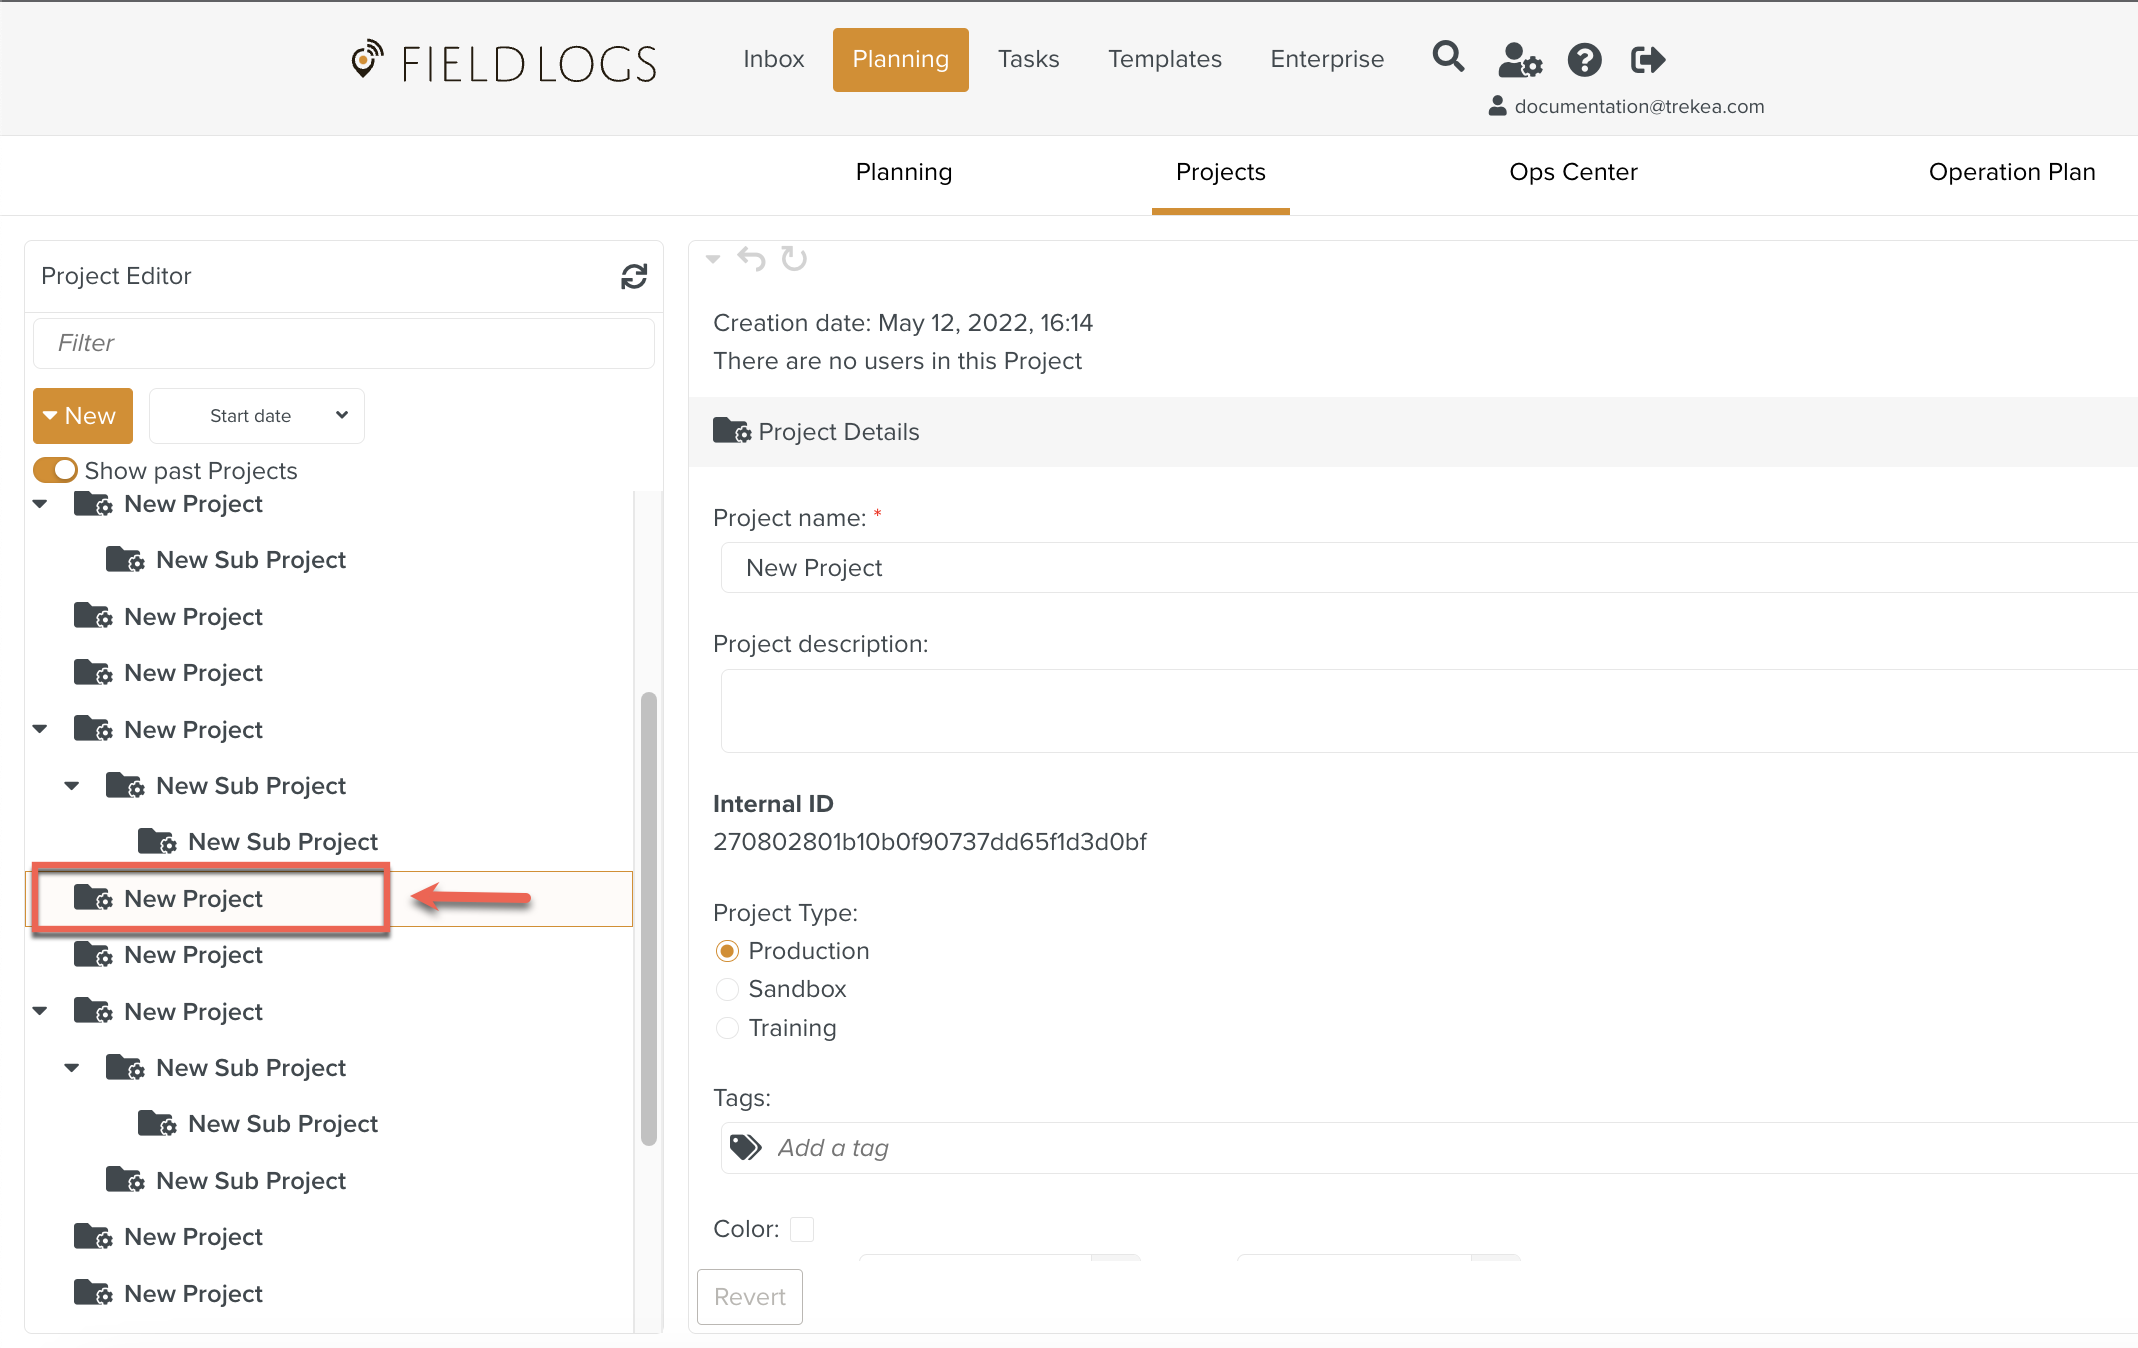Open the Color swatch box
This screenshot has height=1348, width=2138.
801,1229
